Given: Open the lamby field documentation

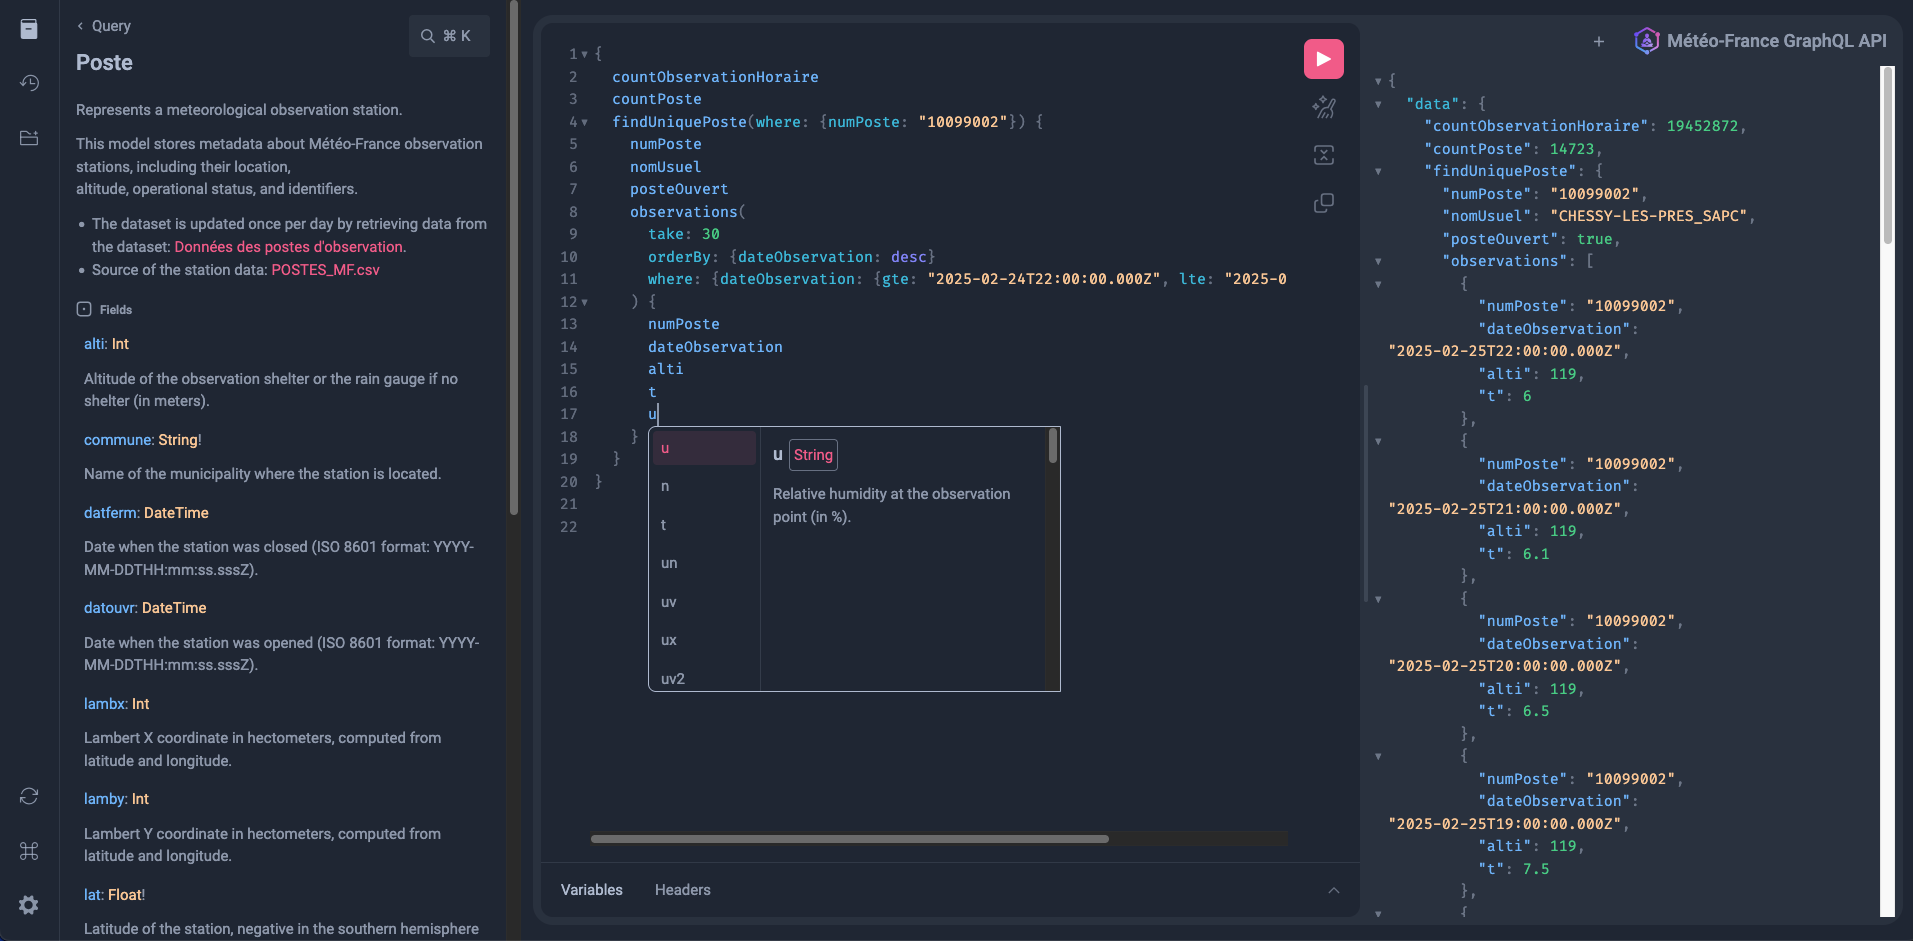Looking at the screenshot, I should (105, 799).
